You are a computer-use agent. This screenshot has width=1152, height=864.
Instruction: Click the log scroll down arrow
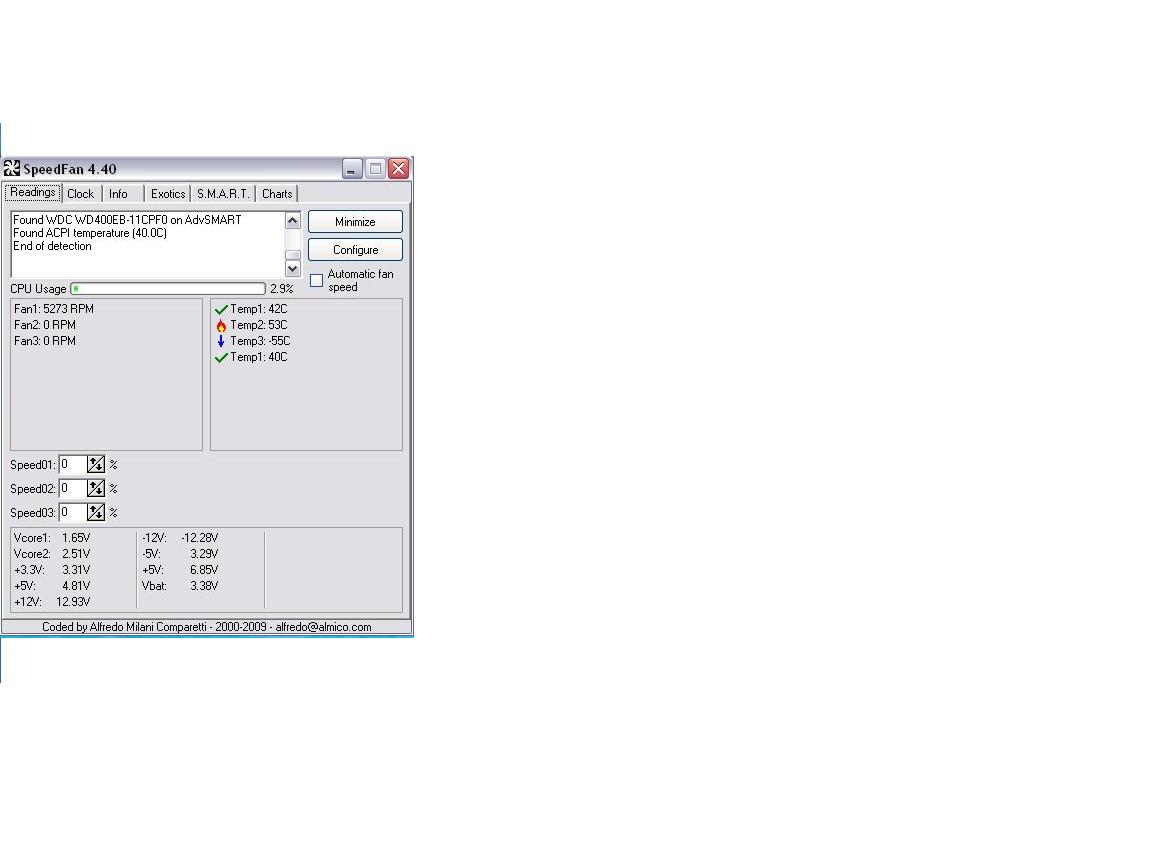click(x=292, y=269)
